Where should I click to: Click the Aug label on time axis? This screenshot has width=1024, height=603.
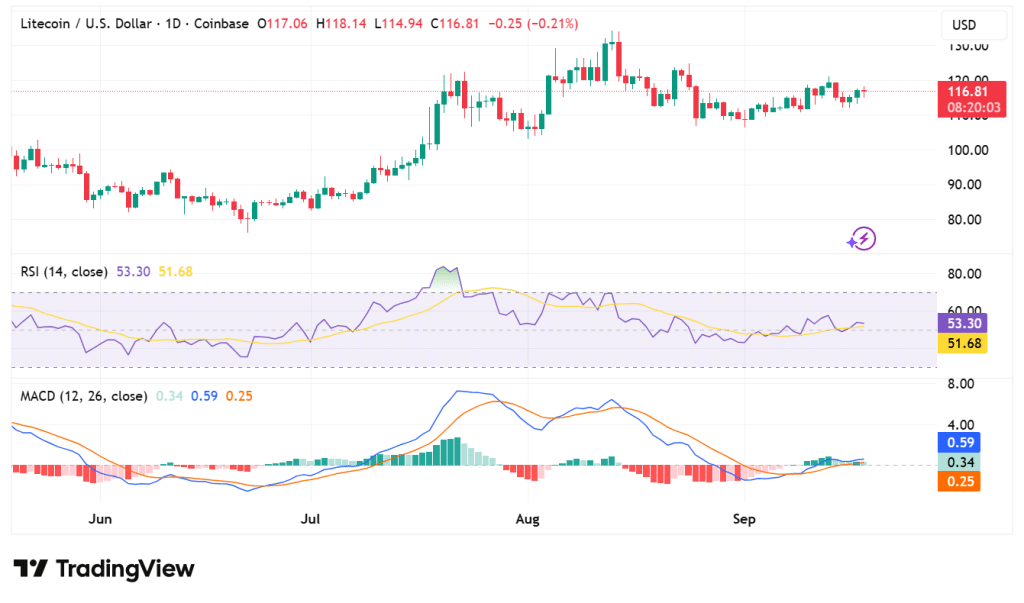click(528, 519)
